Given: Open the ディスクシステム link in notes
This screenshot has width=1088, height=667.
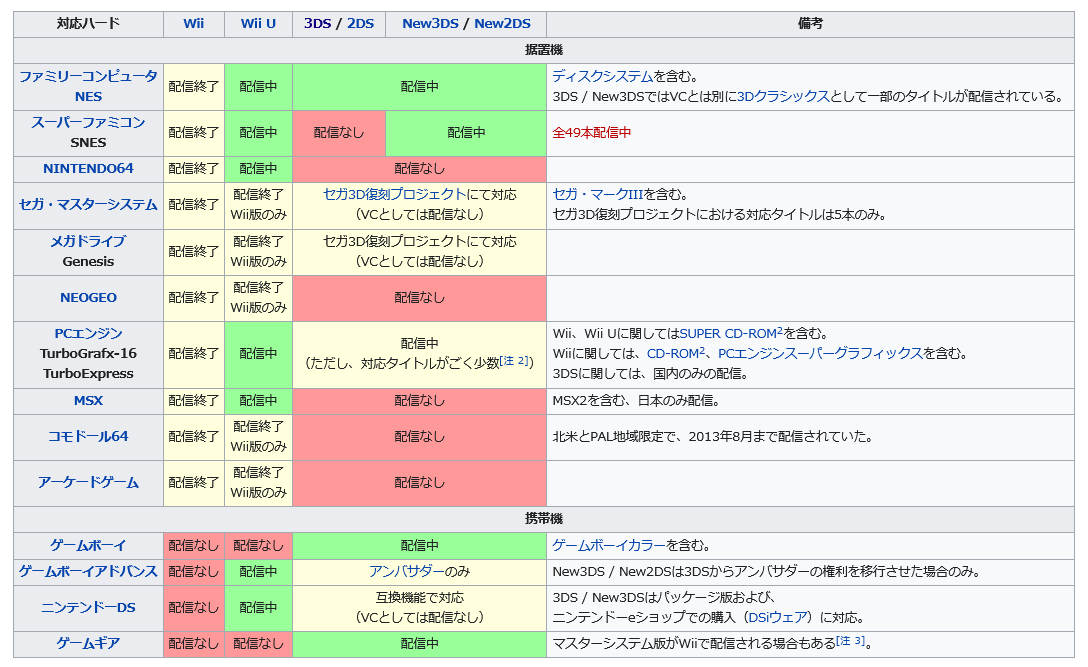Looking at the screenshot, I should pyautogui.click(x=603, y=76).
